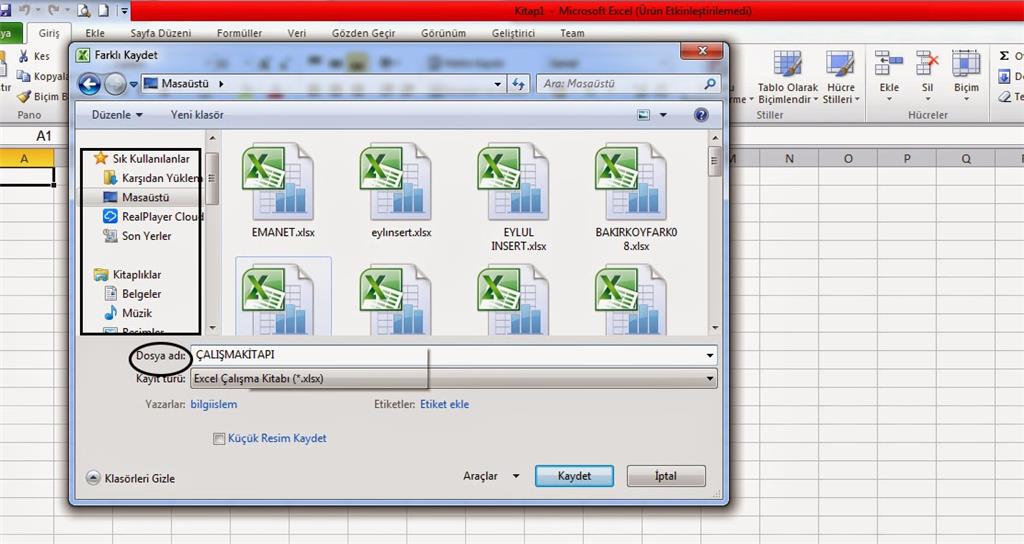1024x544 pixels.
Task: Toggle the Küçük Resim Kaydet checkbox
Action: click(x=219, y=439)
